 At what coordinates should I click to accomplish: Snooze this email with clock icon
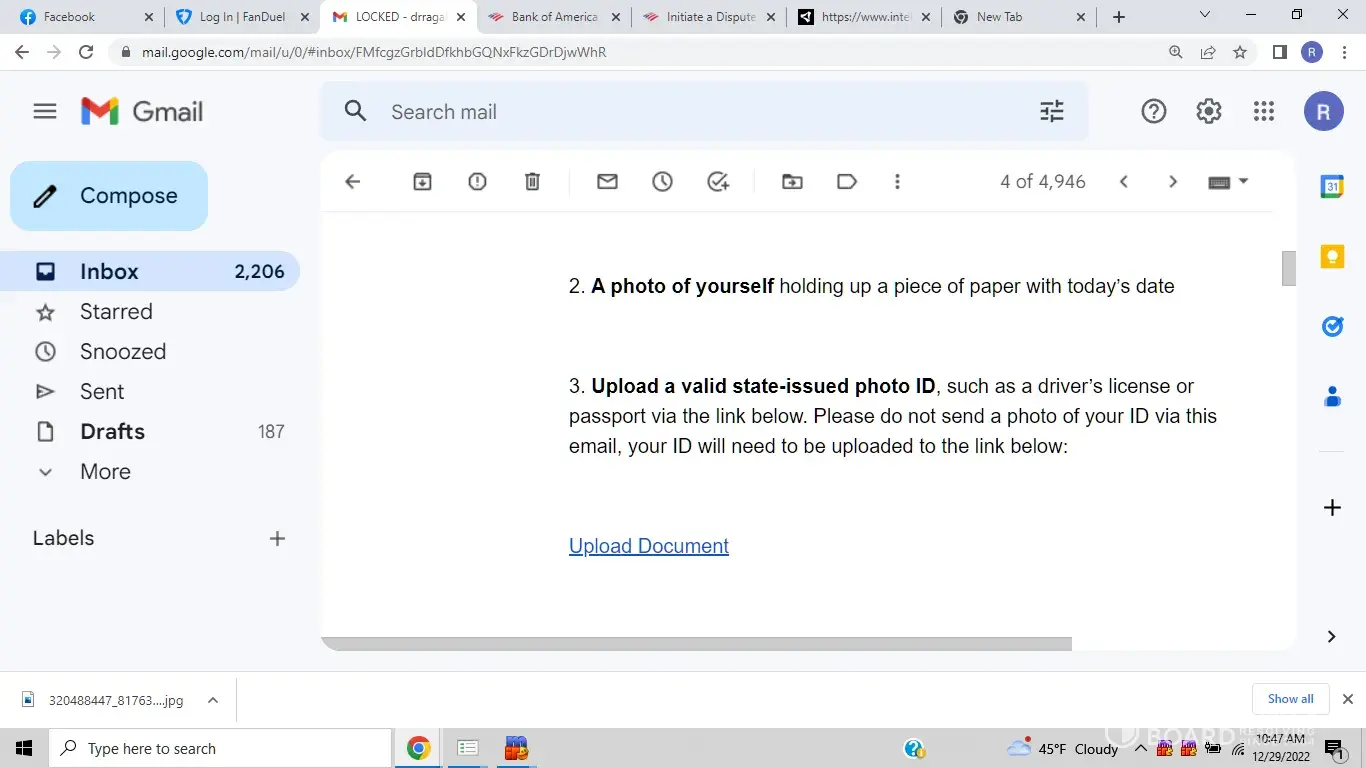pyautogui.click(x=662, y=181)
